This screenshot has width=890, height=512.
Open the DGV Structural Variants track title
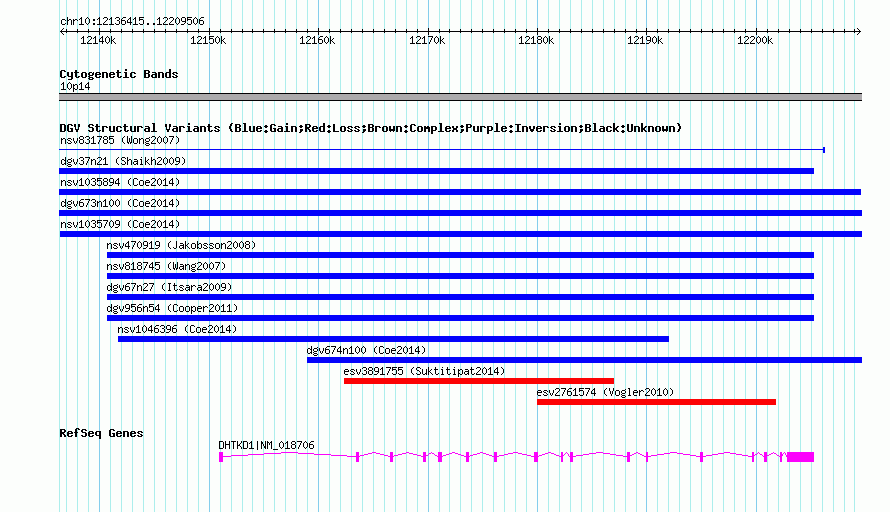tap(371, 128)
